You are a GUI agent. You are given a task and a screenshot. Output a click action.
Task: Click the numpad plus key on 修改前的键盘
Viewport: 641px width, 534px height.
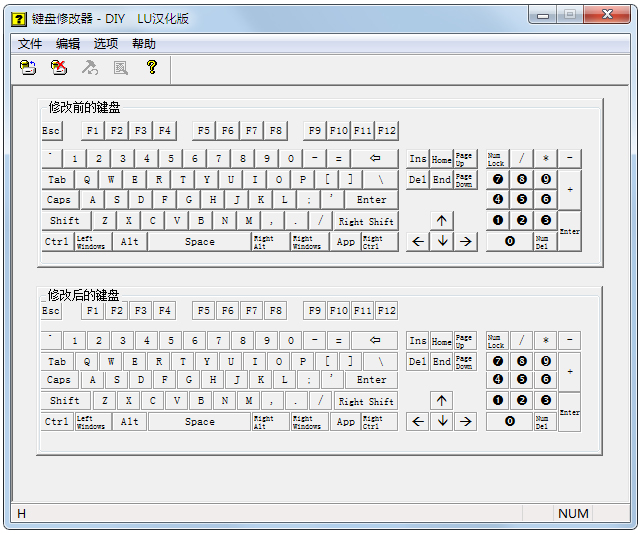(570, 190)
